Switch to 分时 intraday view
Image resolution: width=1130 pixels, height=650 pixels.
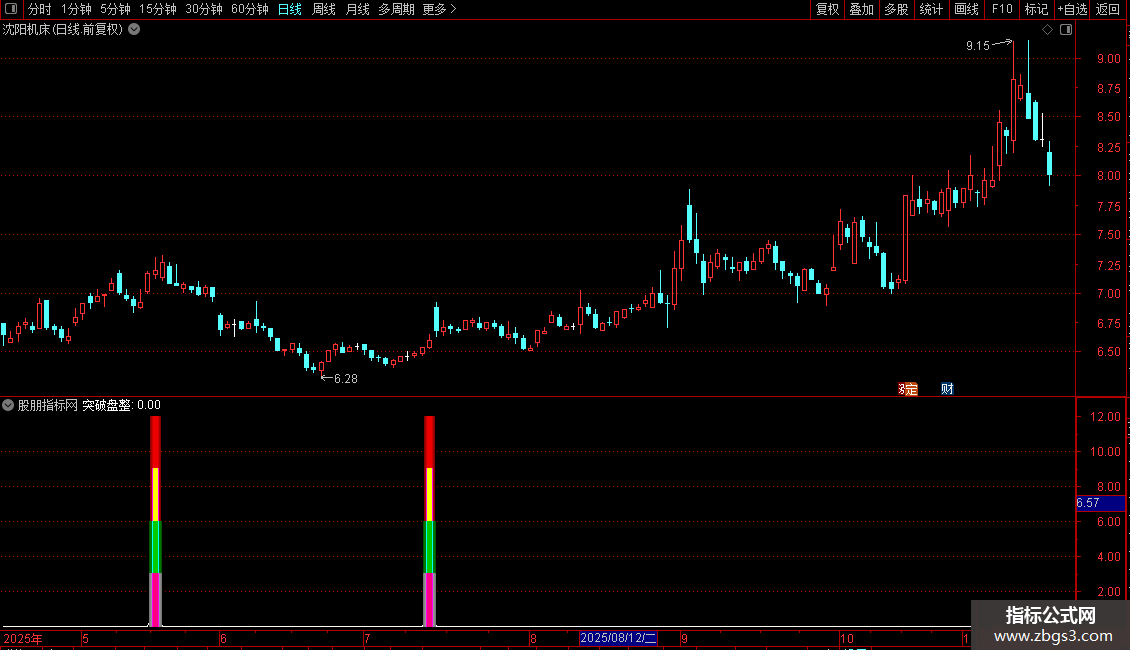(40, 9)
